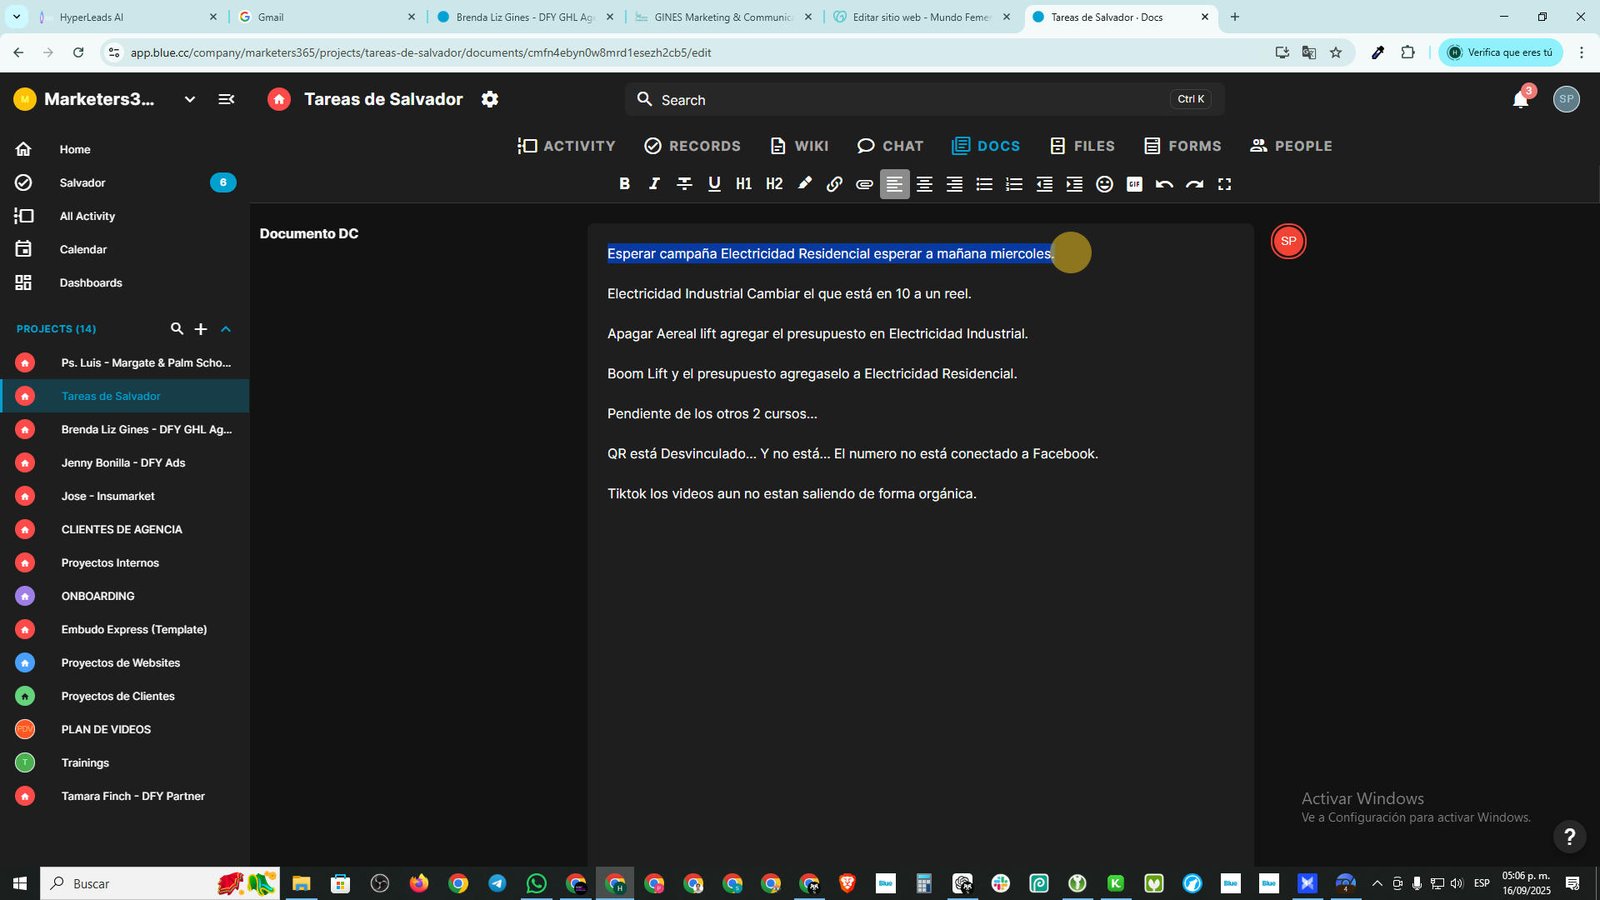Screen dimensions: 1600x900
Task: Apply italic formatting
Action: tap(654, 184)
